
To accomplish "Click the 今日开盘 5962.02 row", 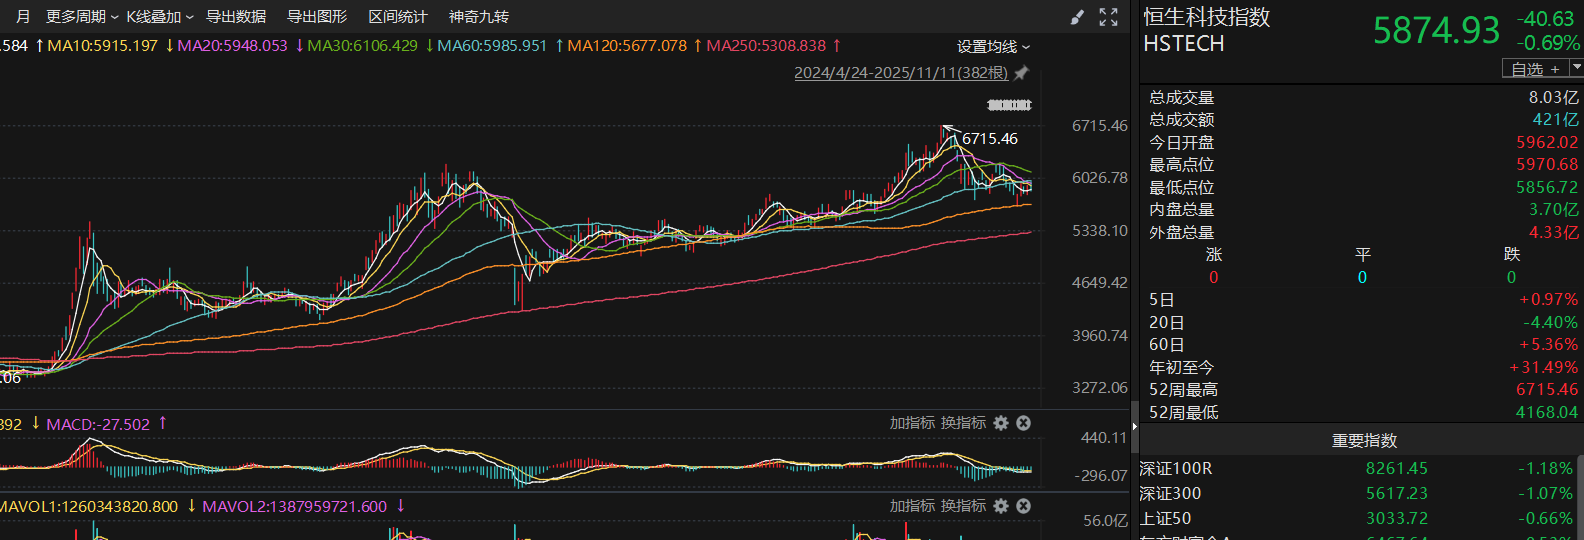I will pos(1363,142).
